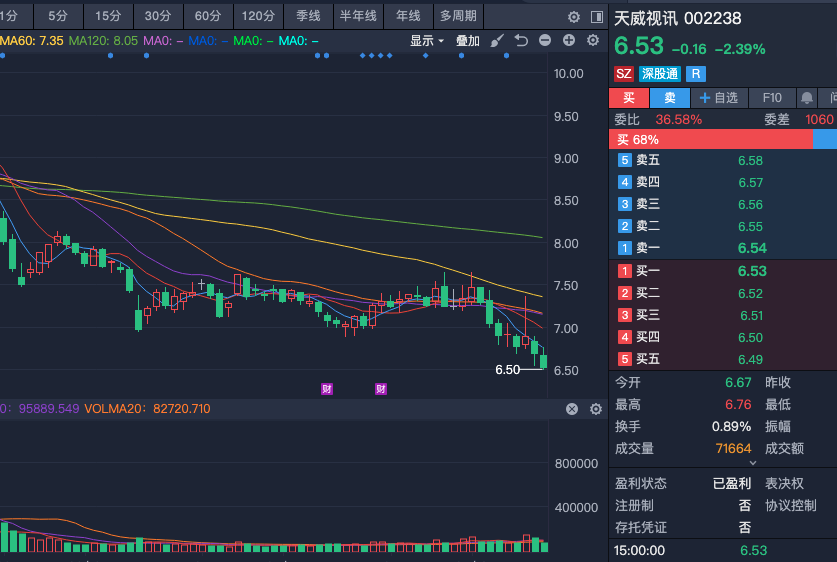
Task: Click the 买 68% ratio bar
Action: [710, 140]
